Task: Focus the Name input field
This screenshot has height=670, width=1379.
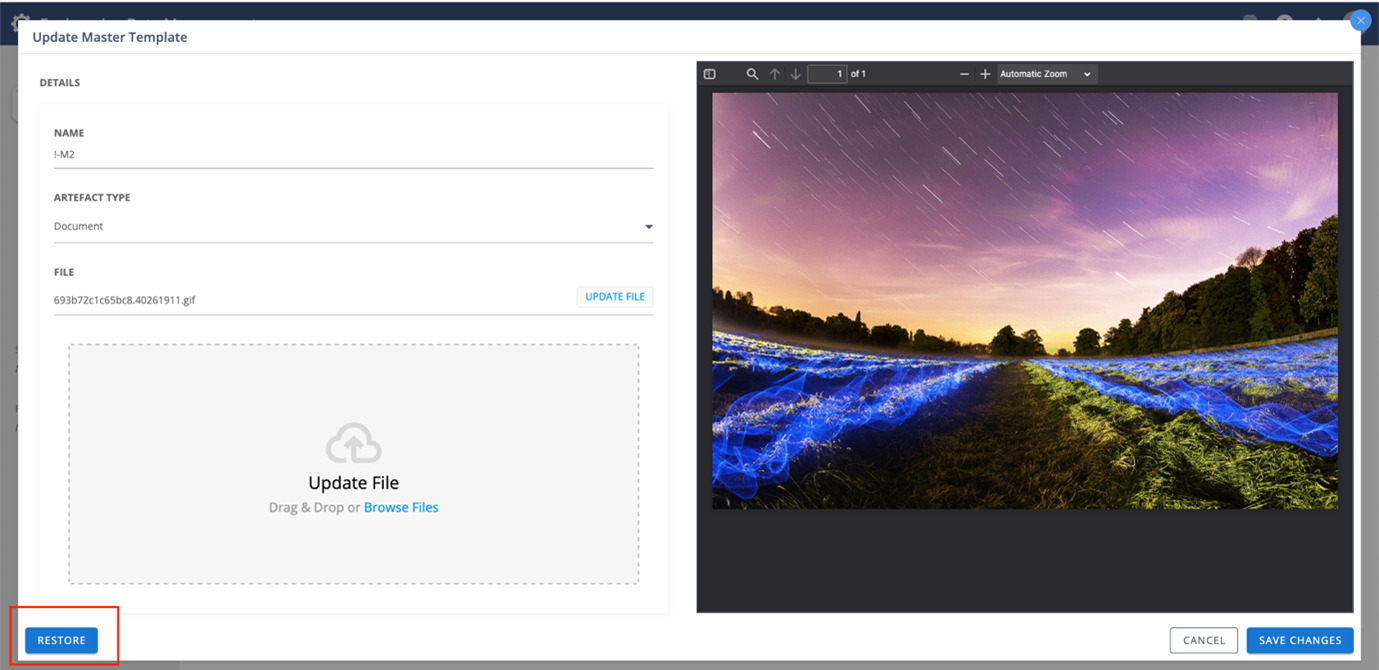Action: click(x=353, y=155)
